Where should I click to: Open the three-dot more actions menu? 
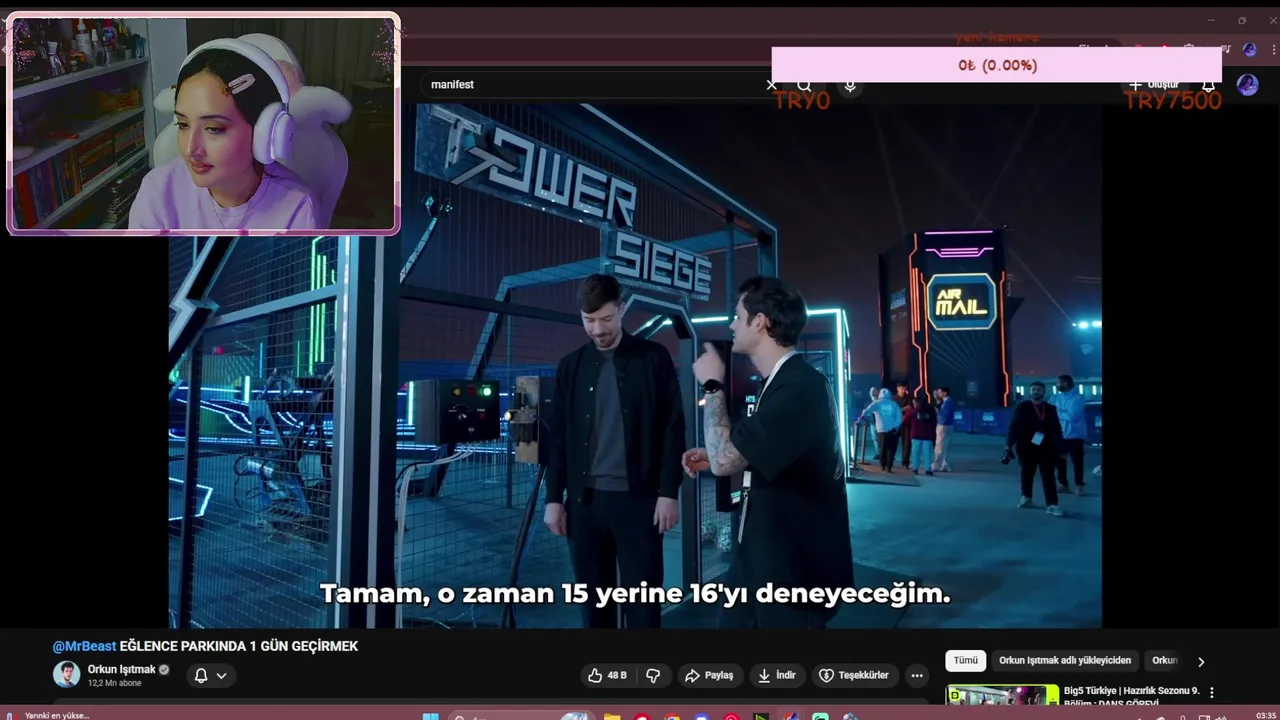click(917, 675)
